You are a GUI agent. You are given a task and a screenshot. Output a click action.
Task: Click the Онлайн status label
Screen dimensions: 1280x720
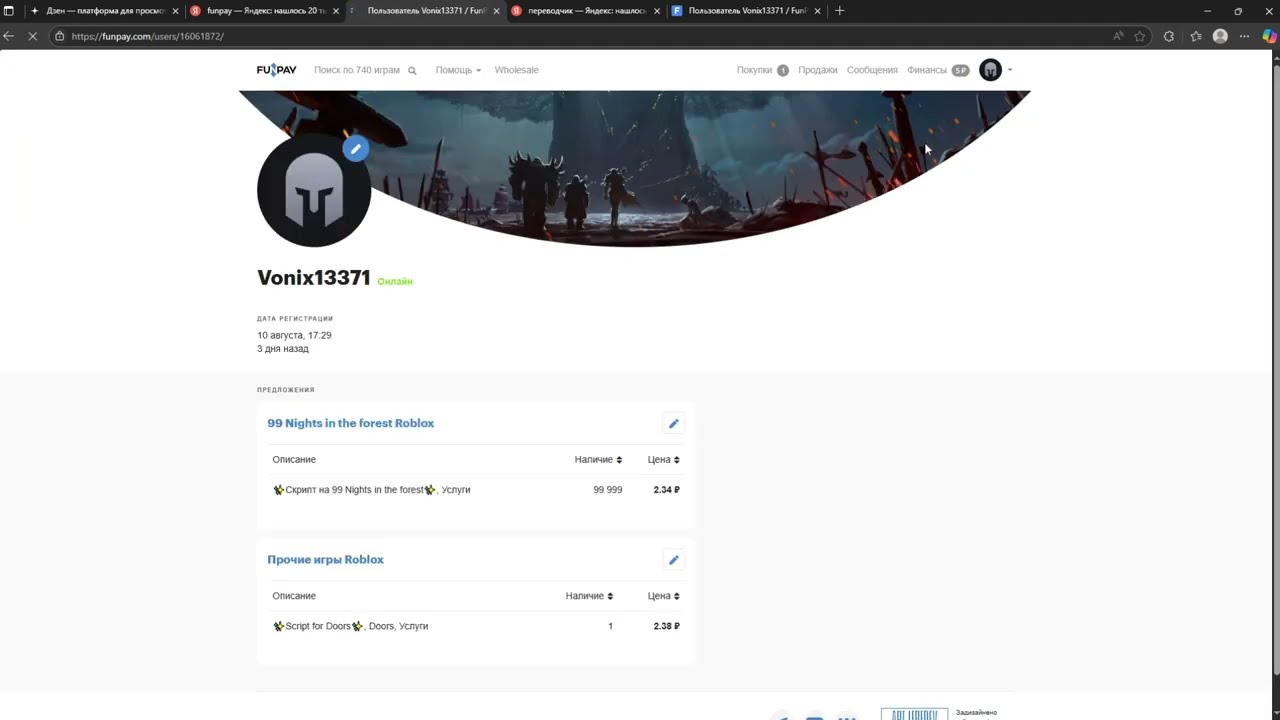coord(395,281)
